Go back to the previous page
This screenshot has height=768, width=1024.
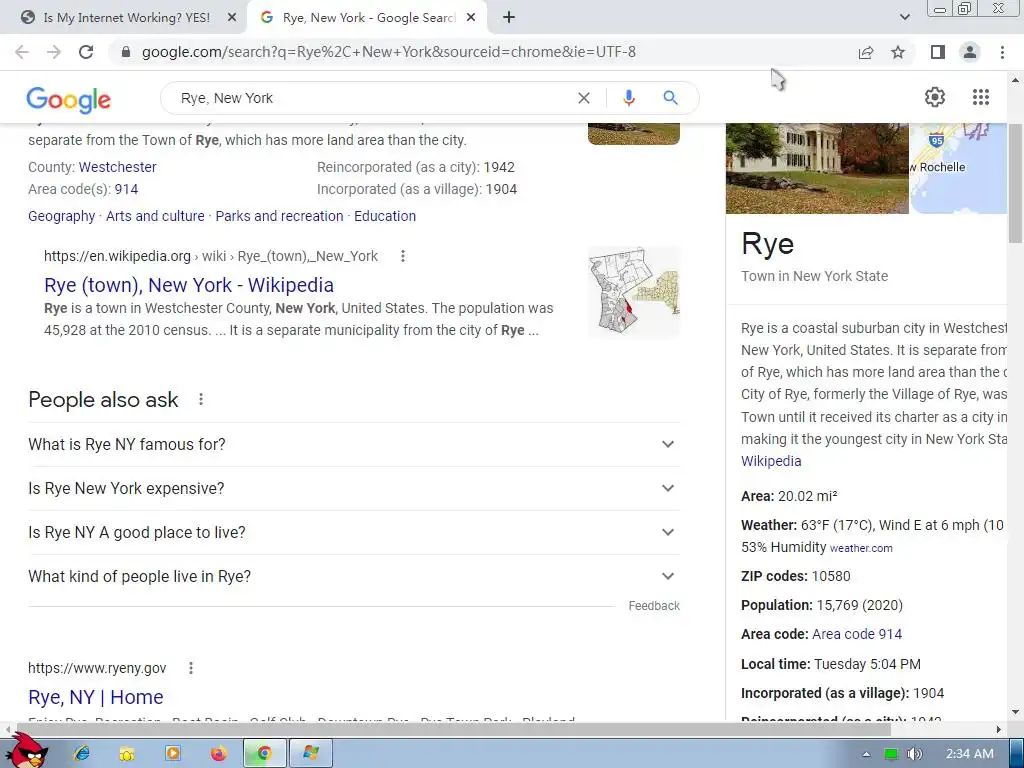coord(22,52)
